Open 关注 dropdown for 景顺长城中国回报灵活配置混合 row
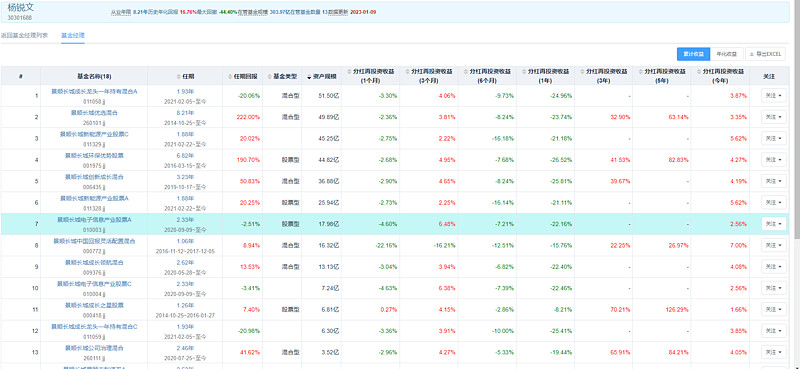This screenshot has width=800, height=369. click(x=774, y=245)
